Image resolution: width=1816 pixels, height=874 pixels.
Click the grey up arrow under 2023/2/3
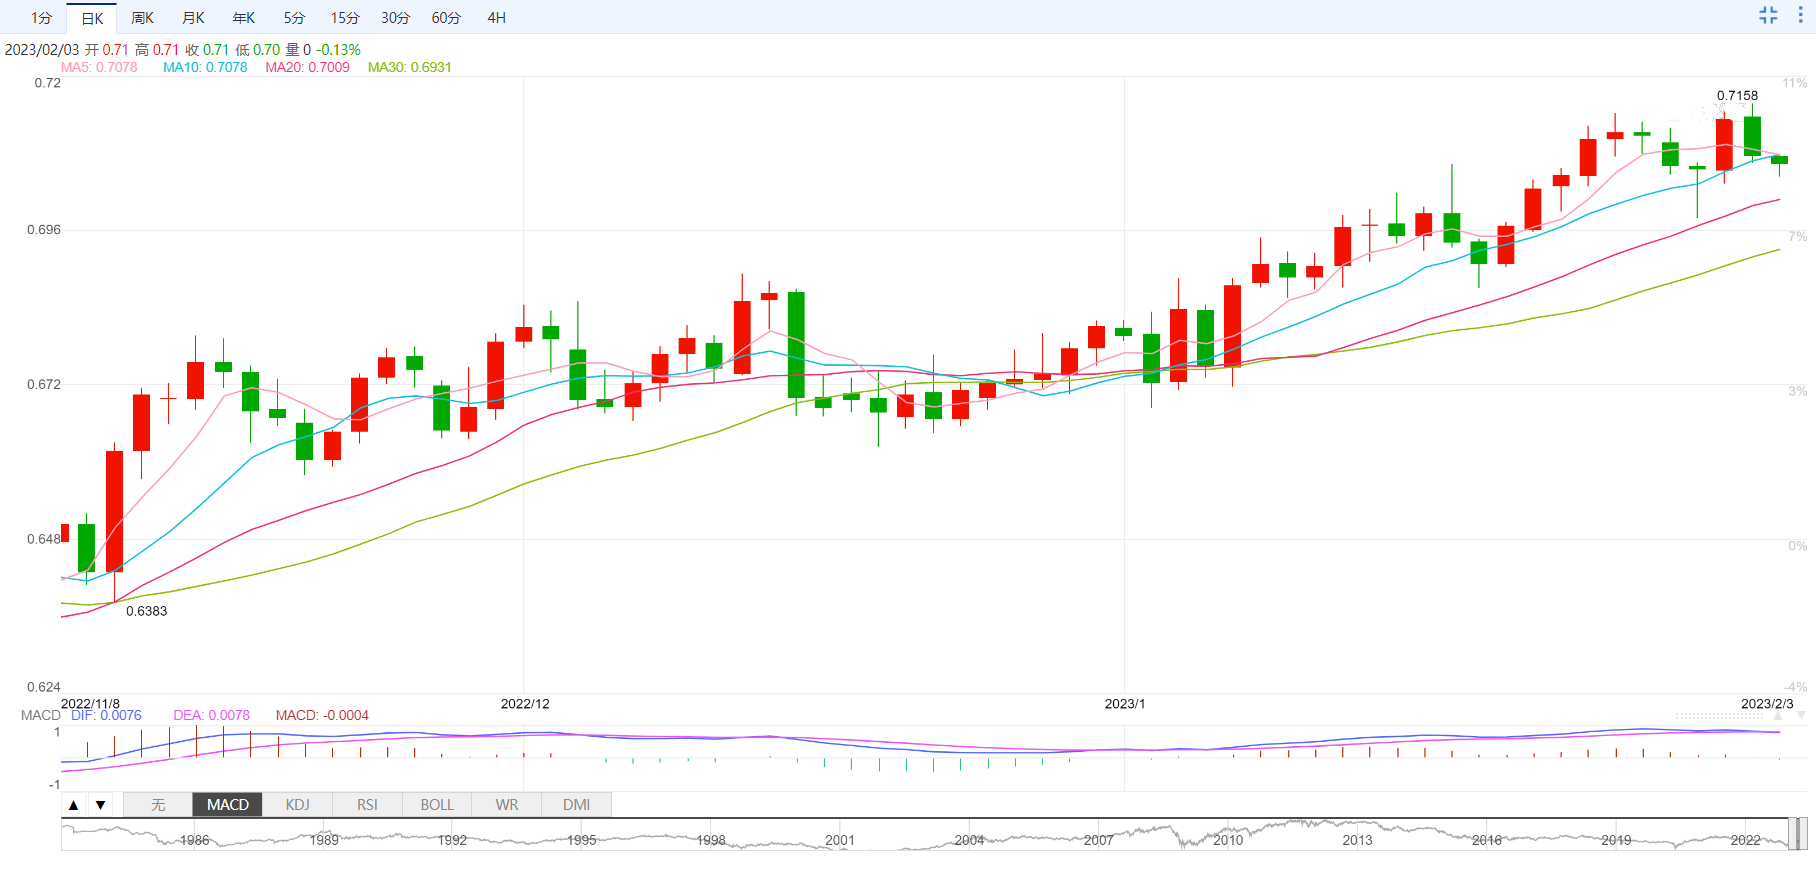[1778, 715]
